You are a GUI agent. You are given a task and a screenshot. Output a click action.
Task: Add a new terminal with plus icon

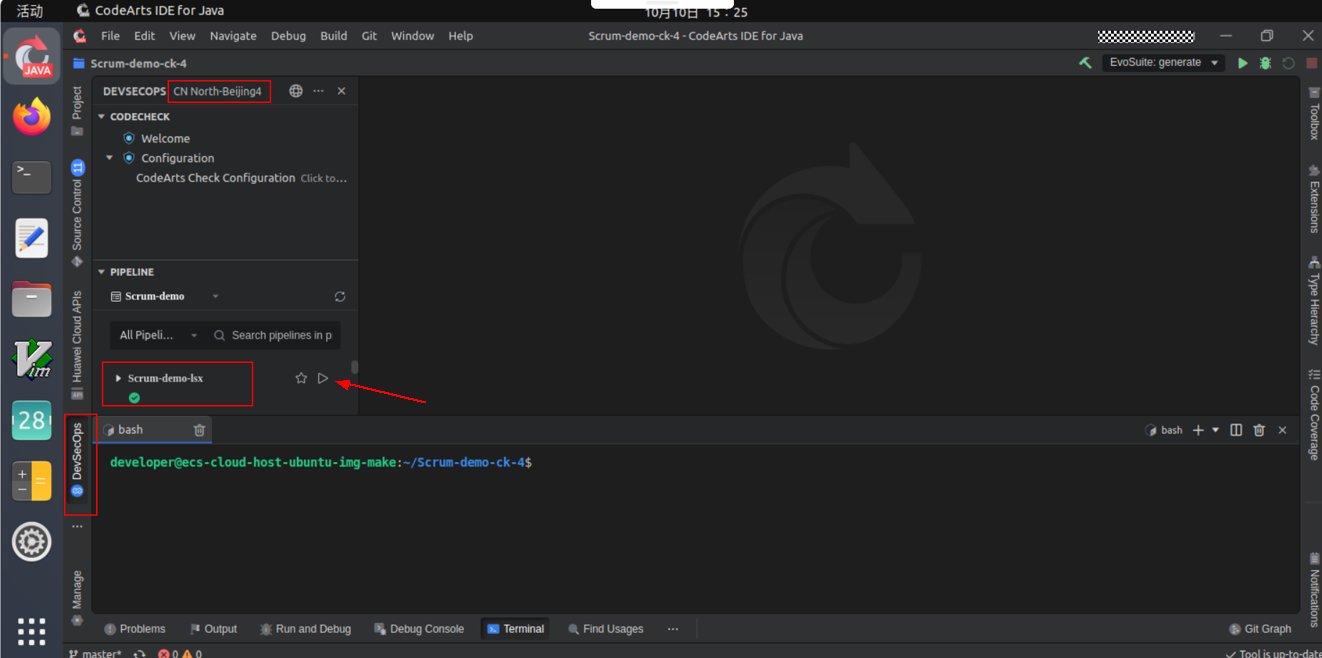(x=1198, y=430)
